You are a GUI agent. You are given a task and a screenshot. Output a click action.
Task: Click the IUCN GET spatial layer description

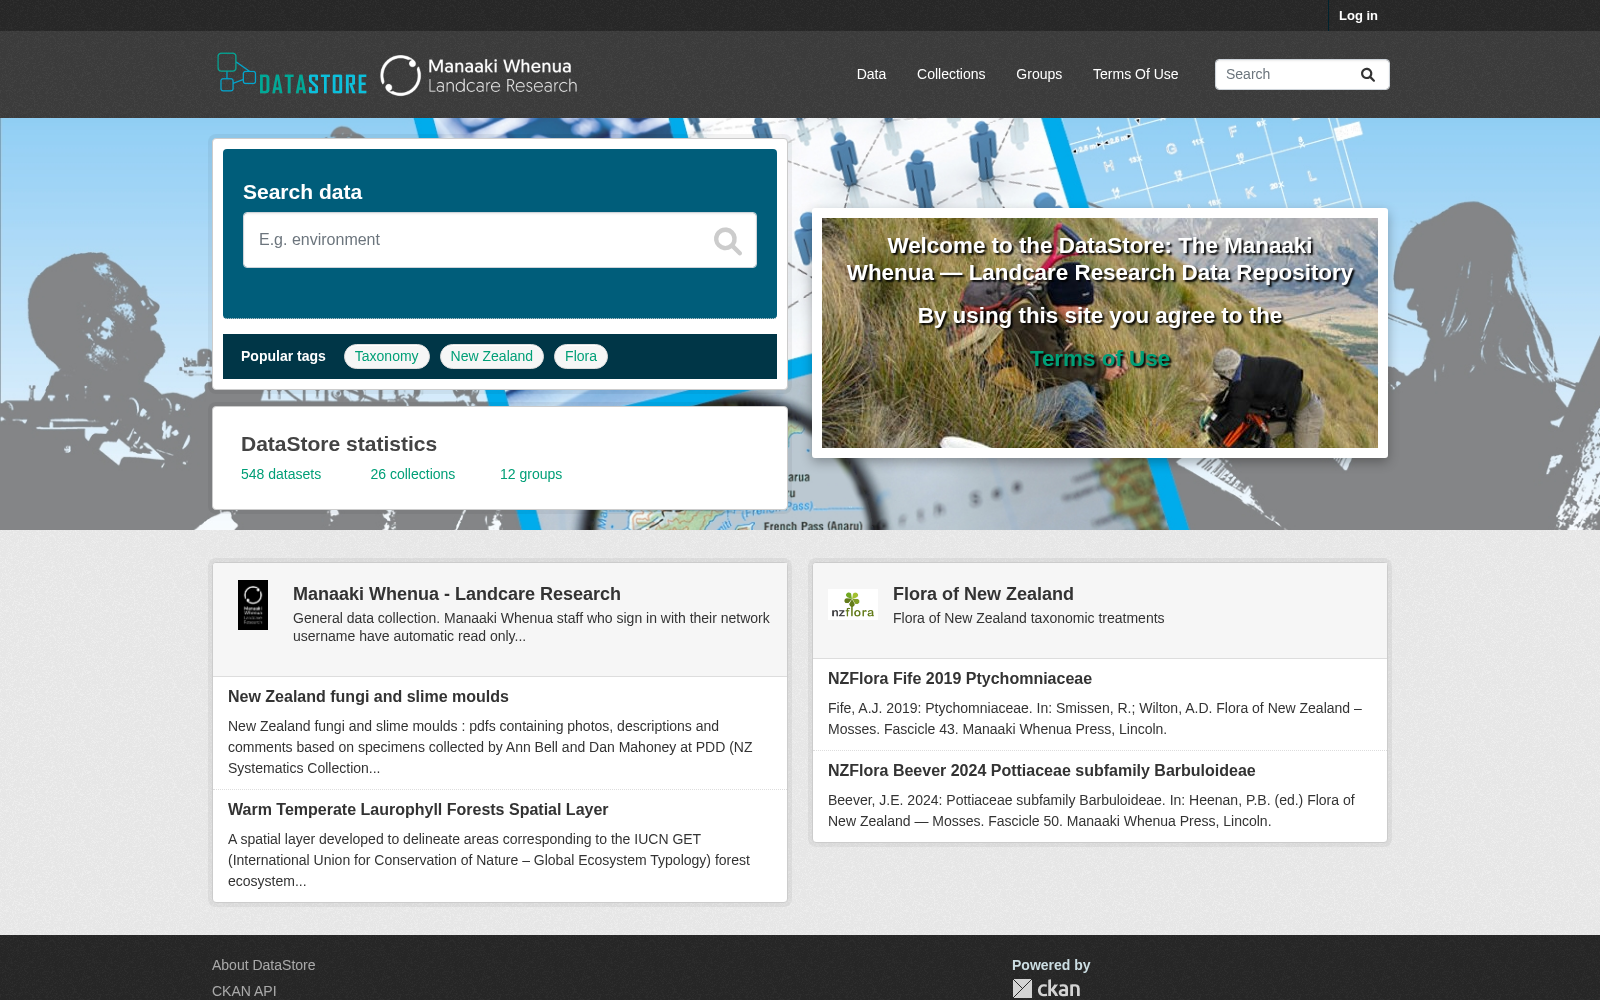489,860
